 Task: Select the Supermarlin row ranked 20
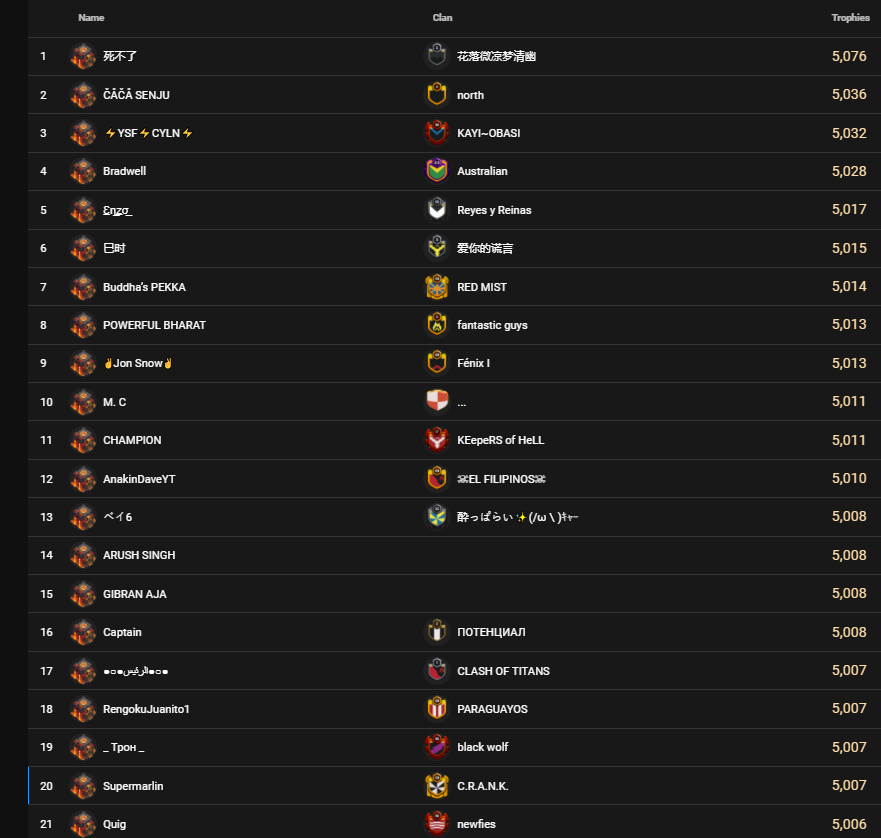pyautogui.click(x=454, y=786)
